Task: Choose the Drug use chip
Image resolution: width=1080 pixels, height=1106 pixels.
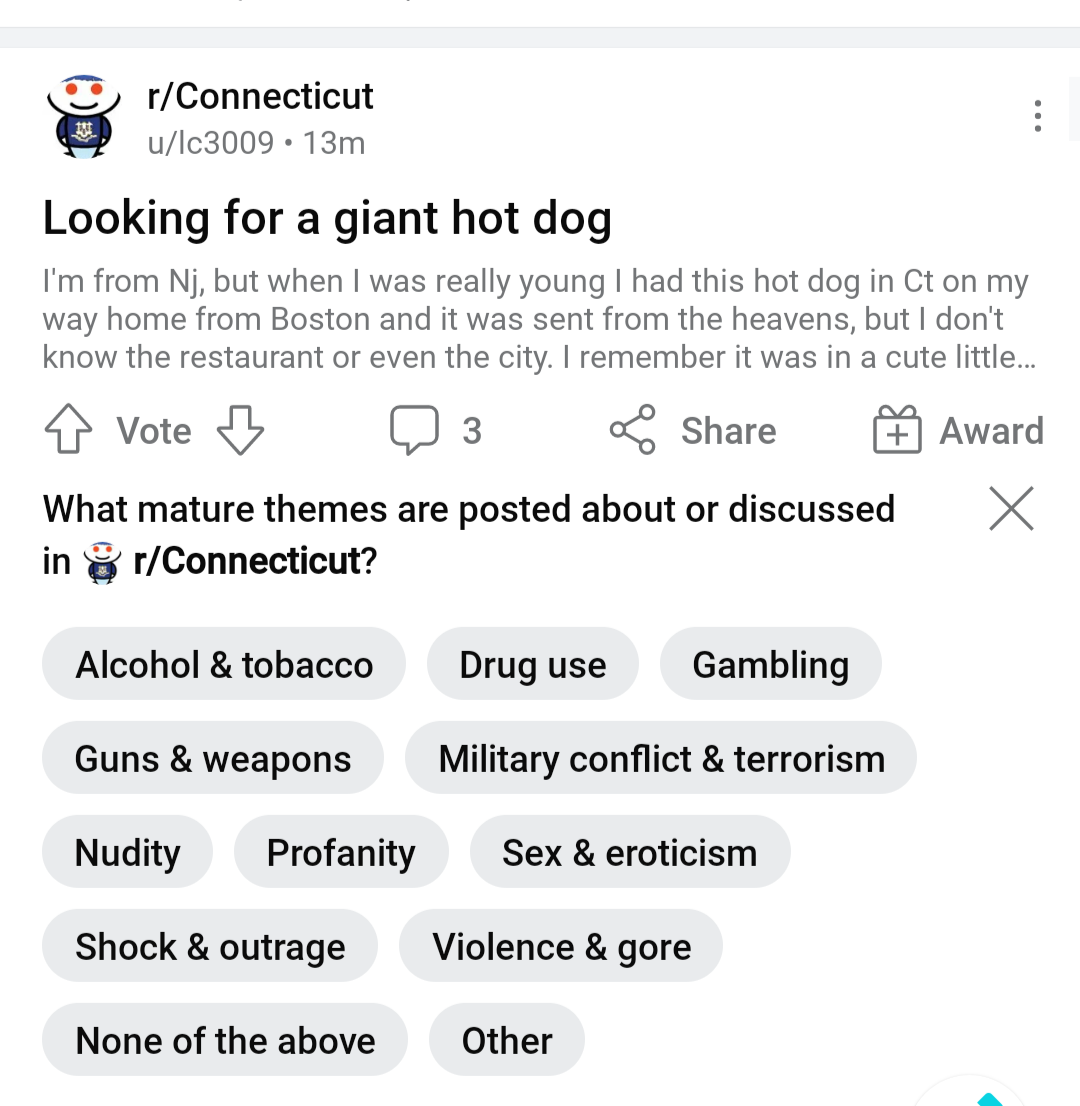Action: click(x=532, y=665)
